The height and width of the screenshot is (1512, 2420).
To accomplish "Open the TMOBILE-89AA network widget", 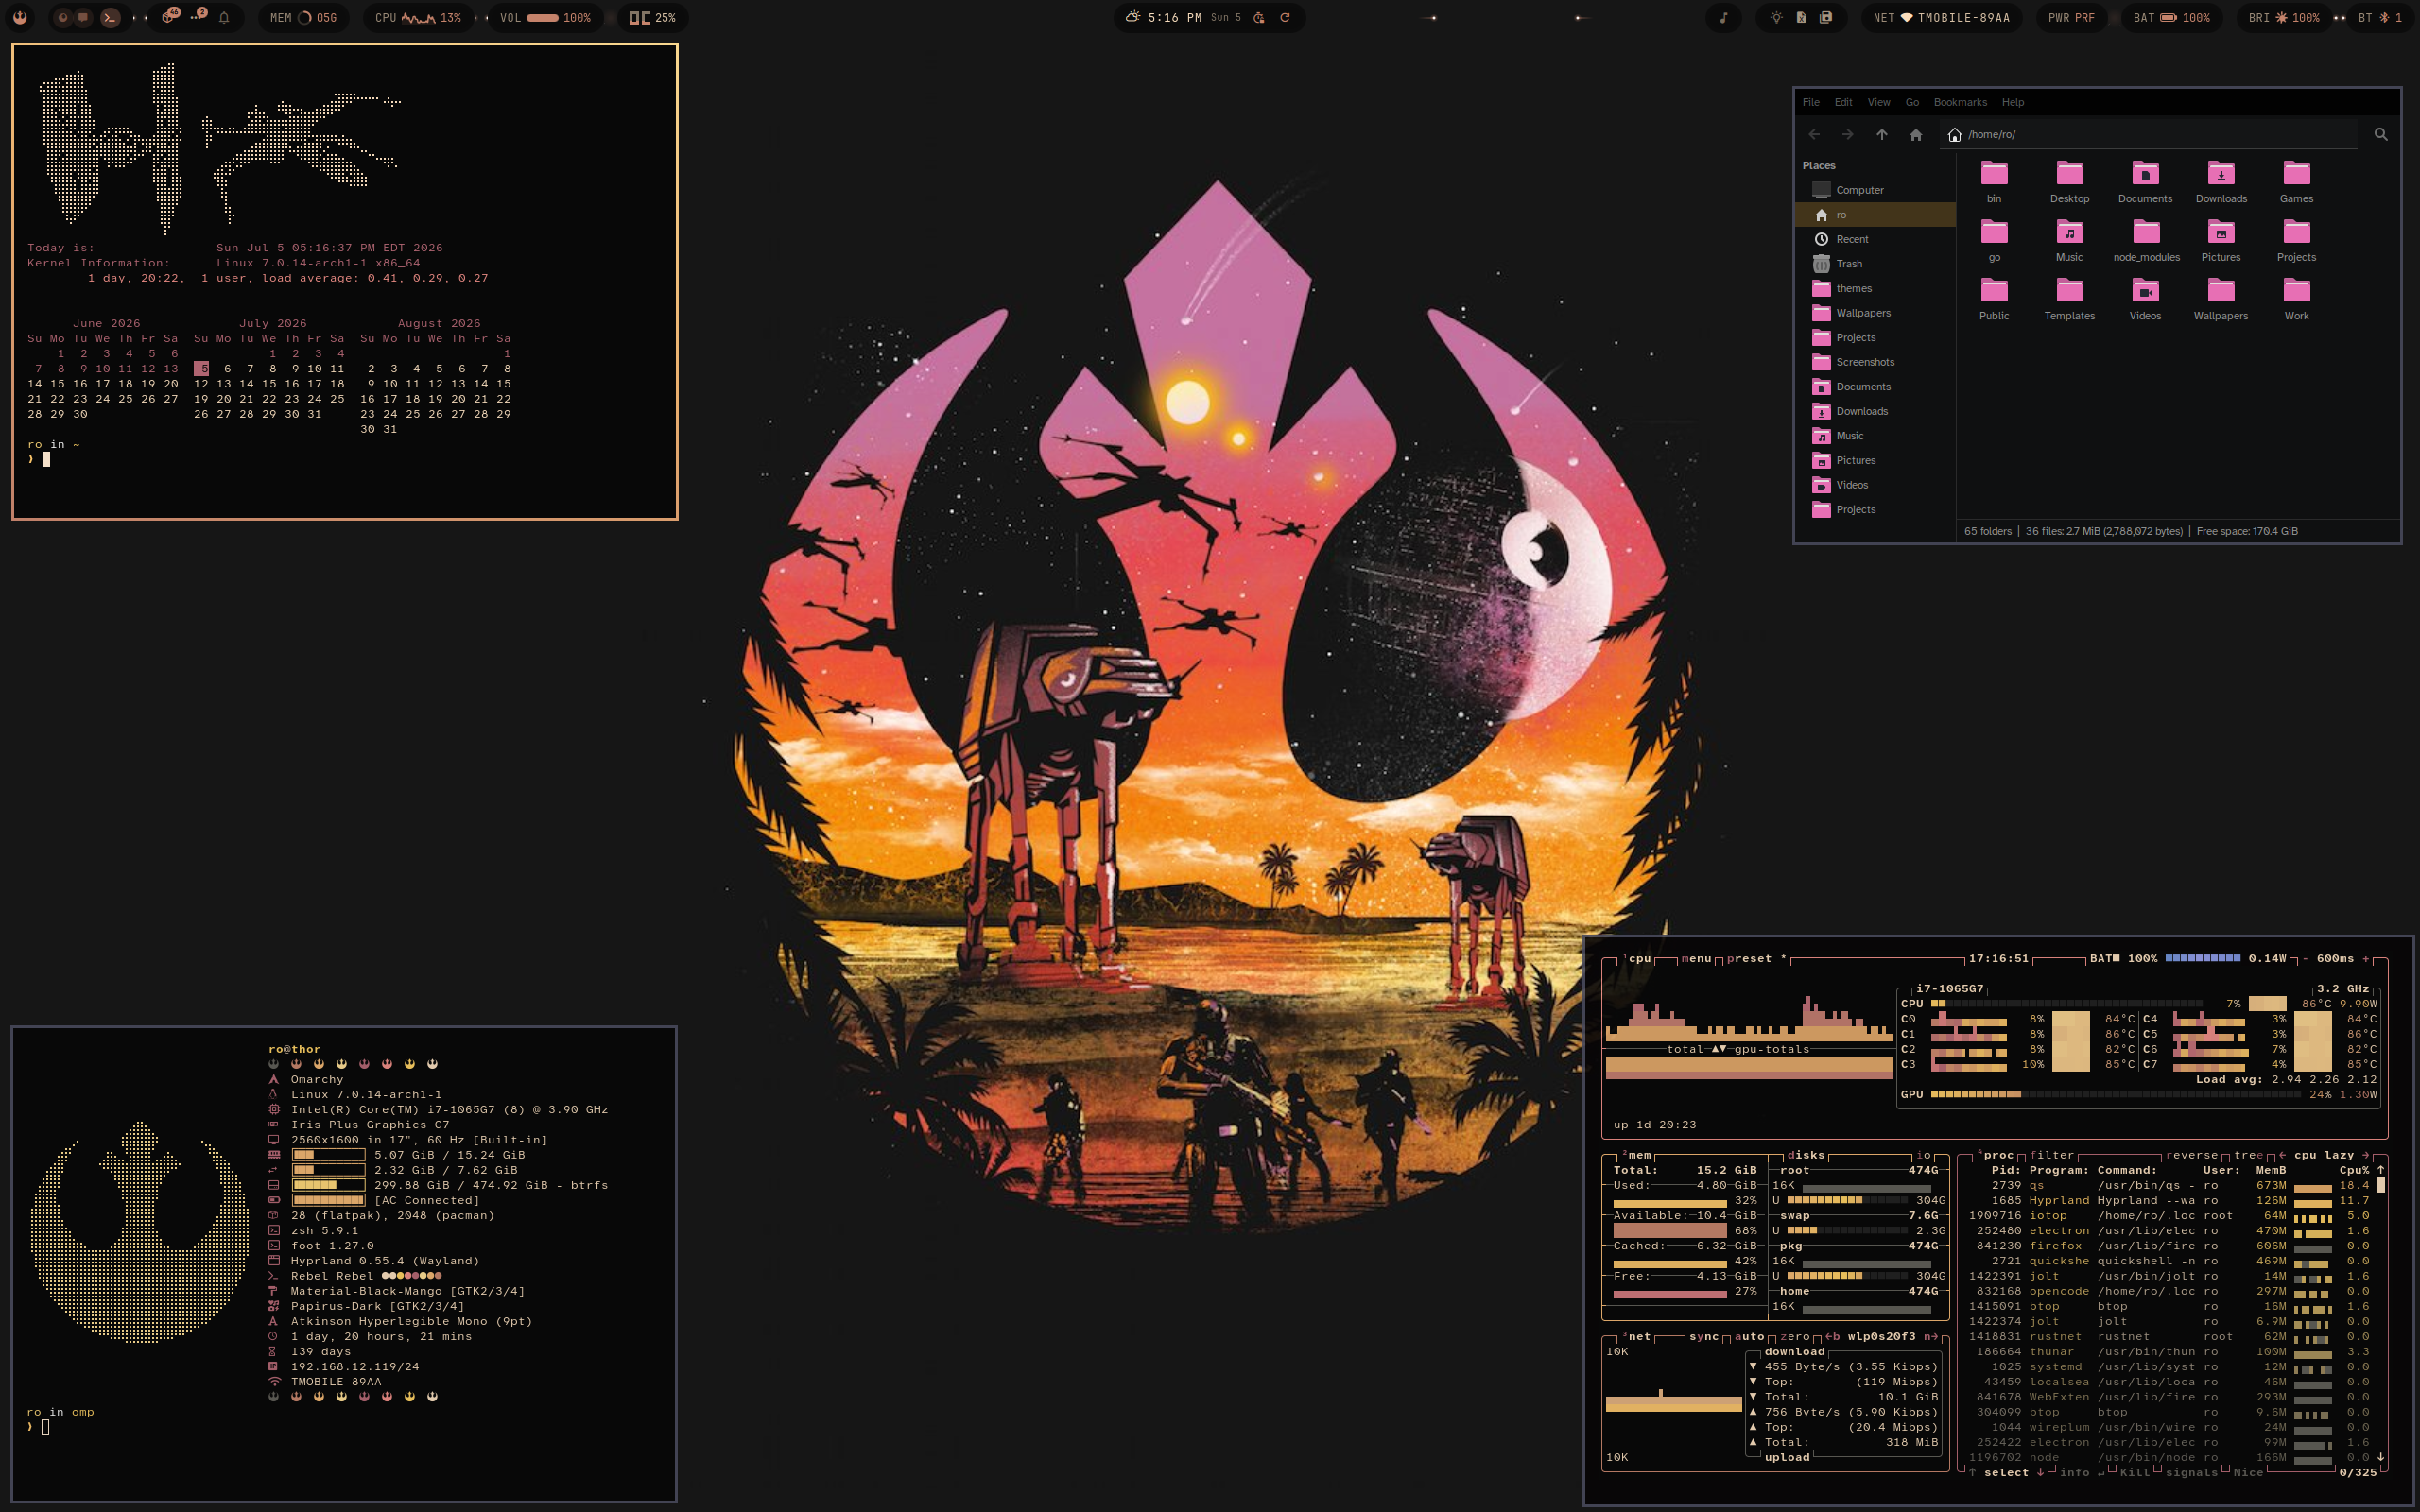I will 1941,18.
